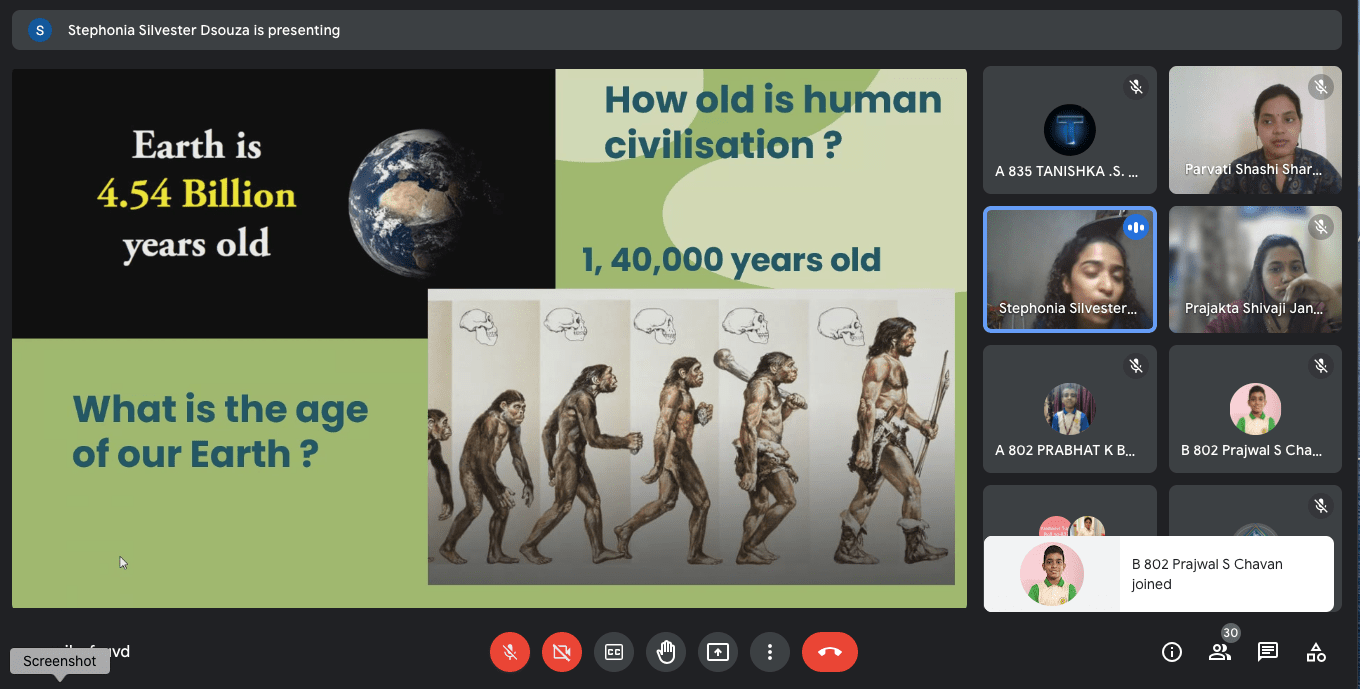Open the chat messages panel
Viewport: 1360px width, 689px height.
tap(1268, 652)
